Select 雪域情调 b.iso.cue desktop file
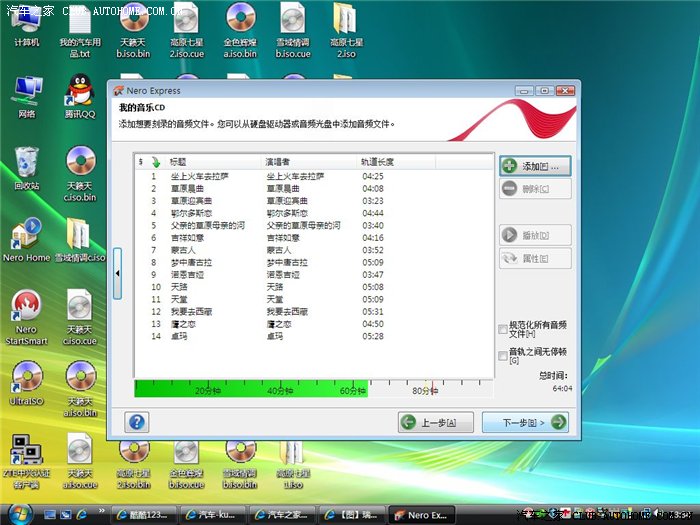This screenshot has height=525, width=700. tap(293, 30)
